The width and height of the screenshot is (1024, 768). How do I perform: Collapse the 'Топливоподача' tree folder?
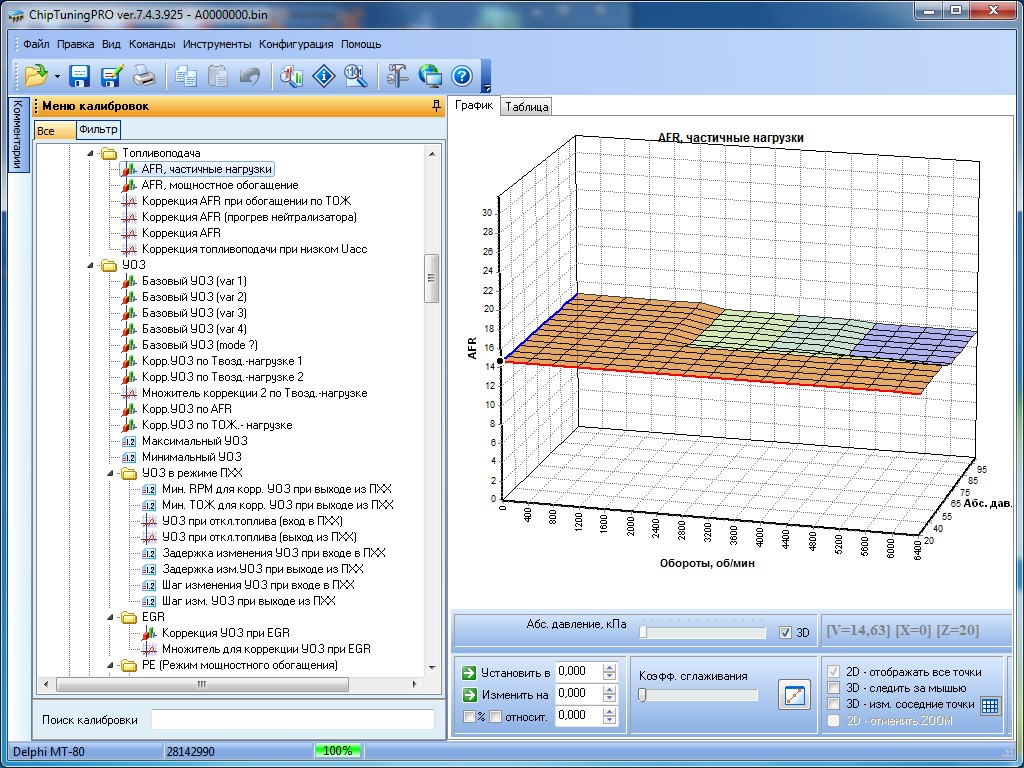click(x=89, y=153)
